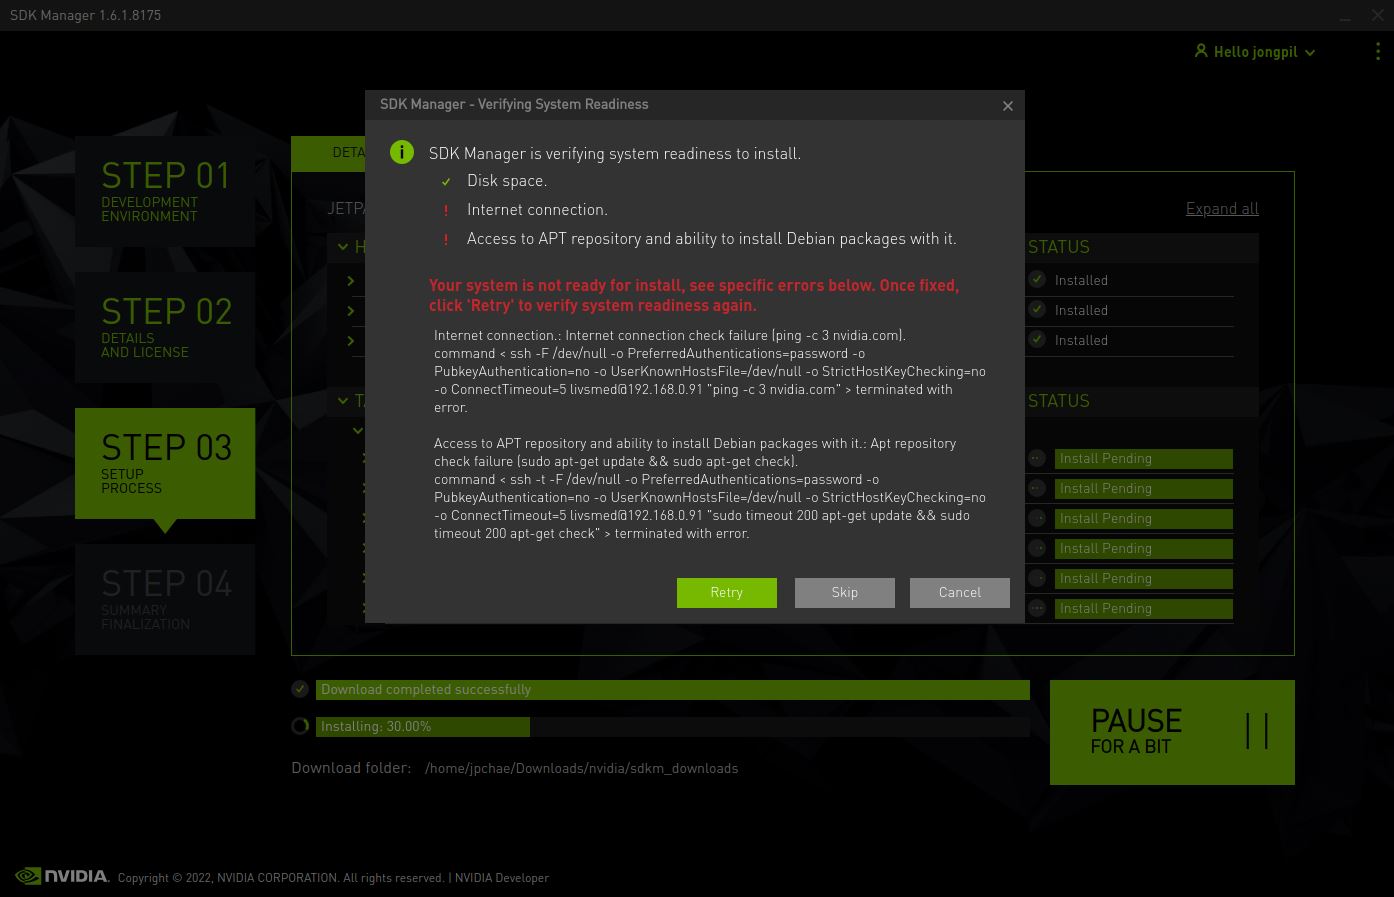Click the Expand all link

tap(1222, 208)
